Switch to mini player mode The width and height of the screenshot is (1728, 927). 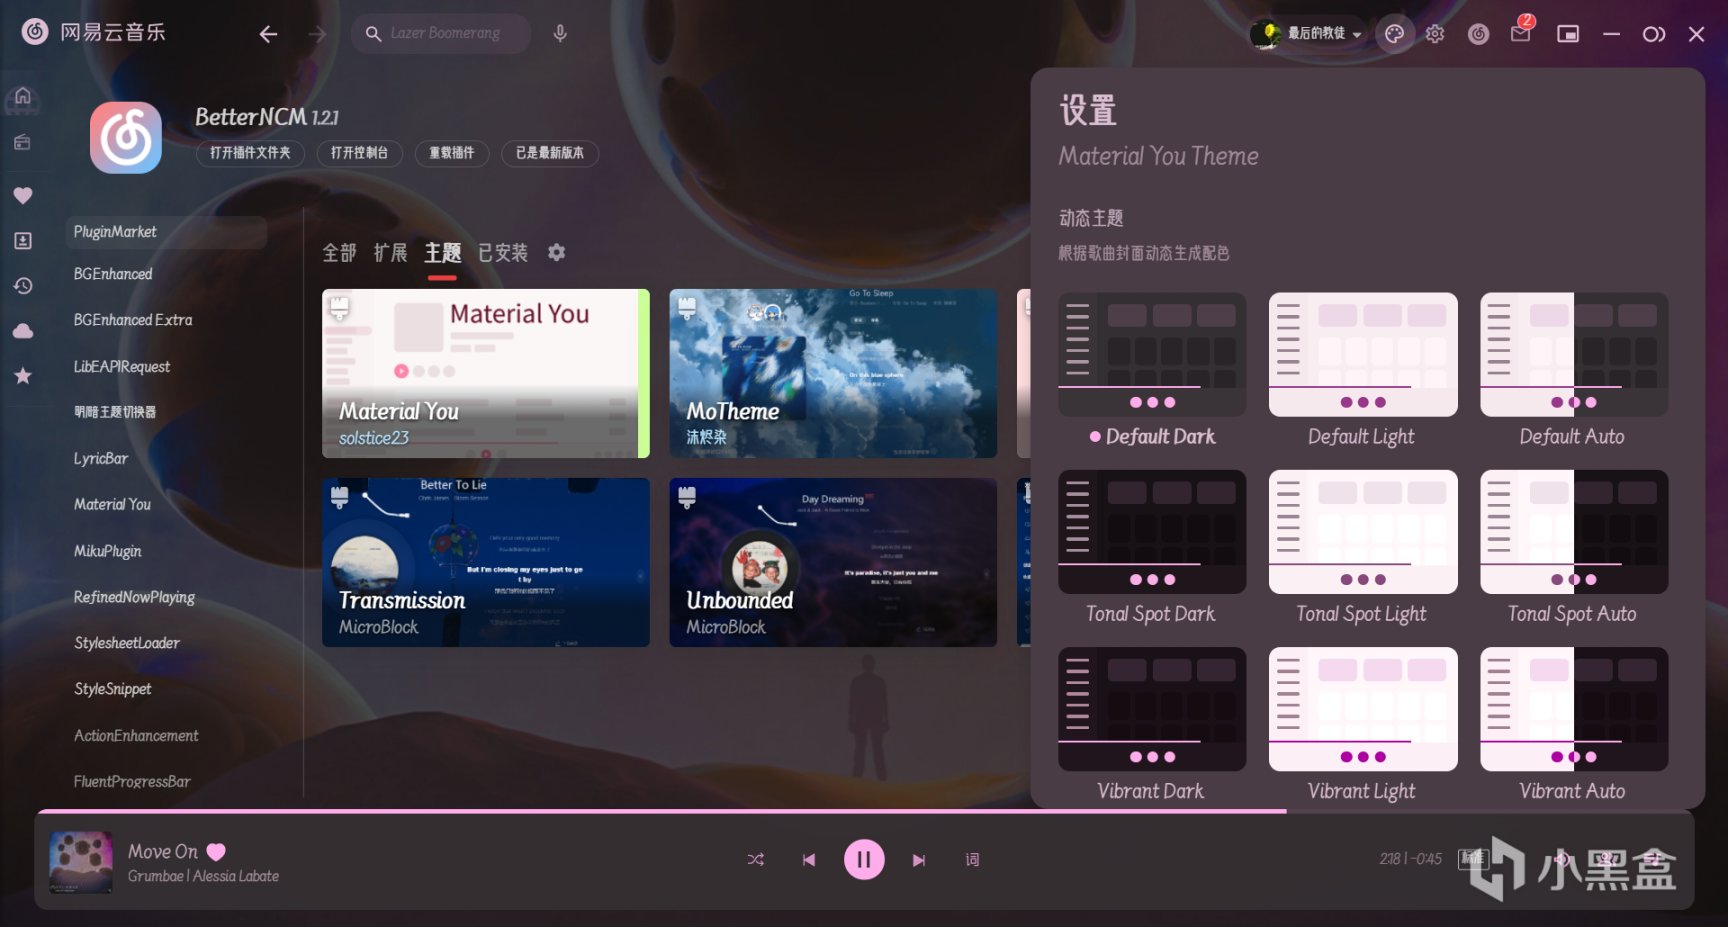(x=1568, y=34)
